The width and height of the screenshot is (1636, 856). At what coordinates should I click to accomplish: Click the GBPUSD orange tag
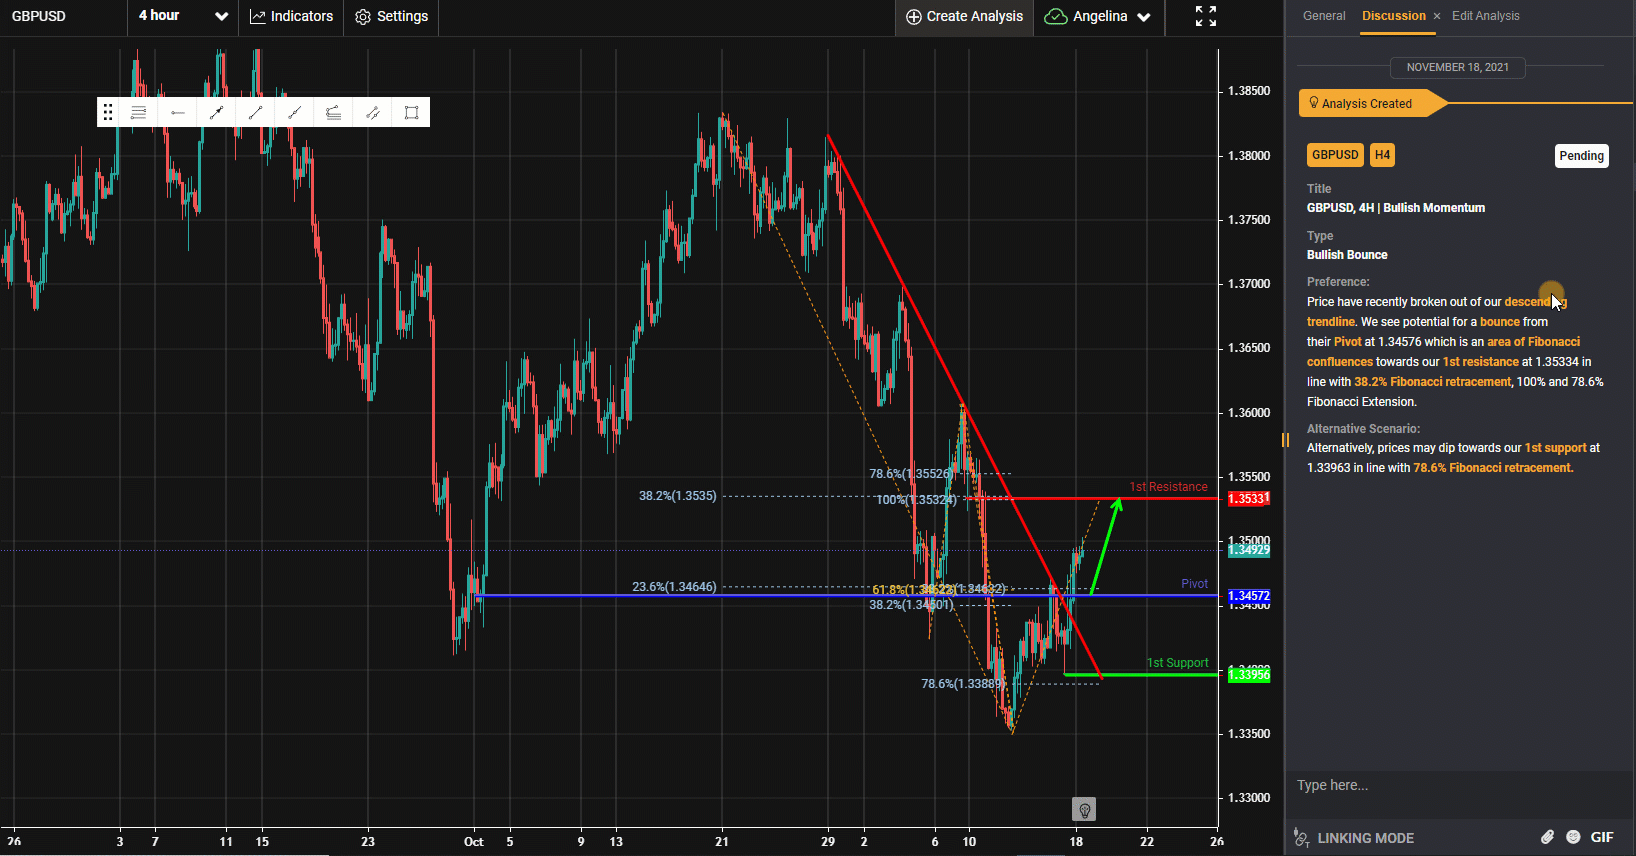pos(1335,155)
